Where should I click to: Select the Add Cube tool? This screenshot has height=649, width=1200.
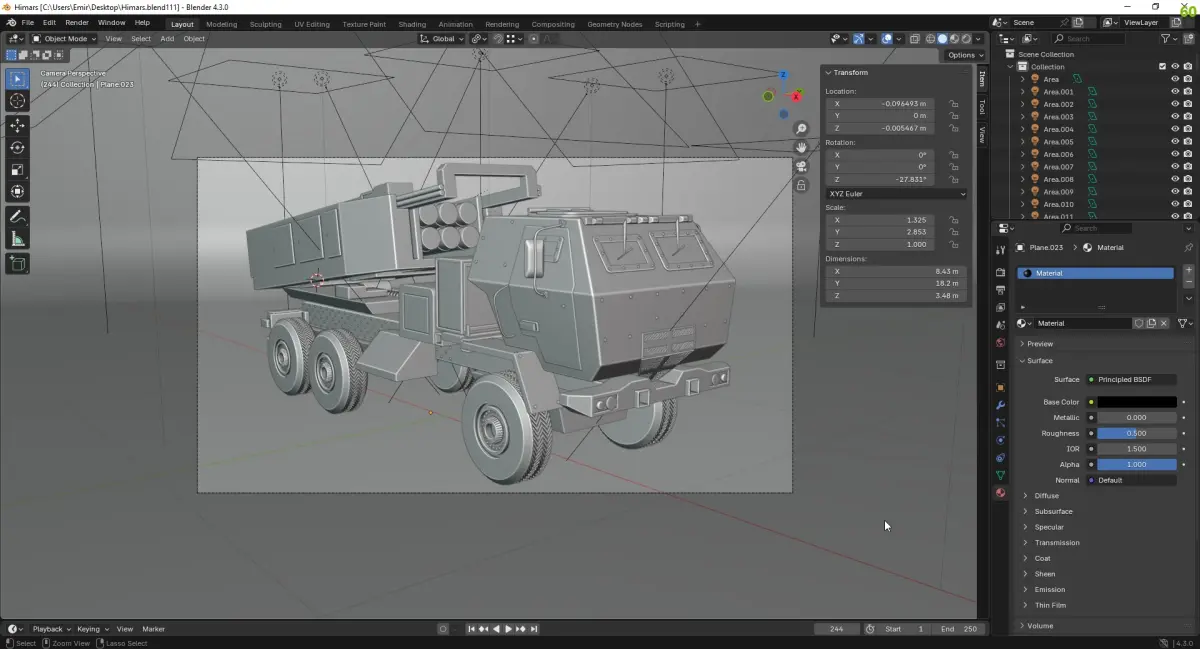tap(18, 263)
